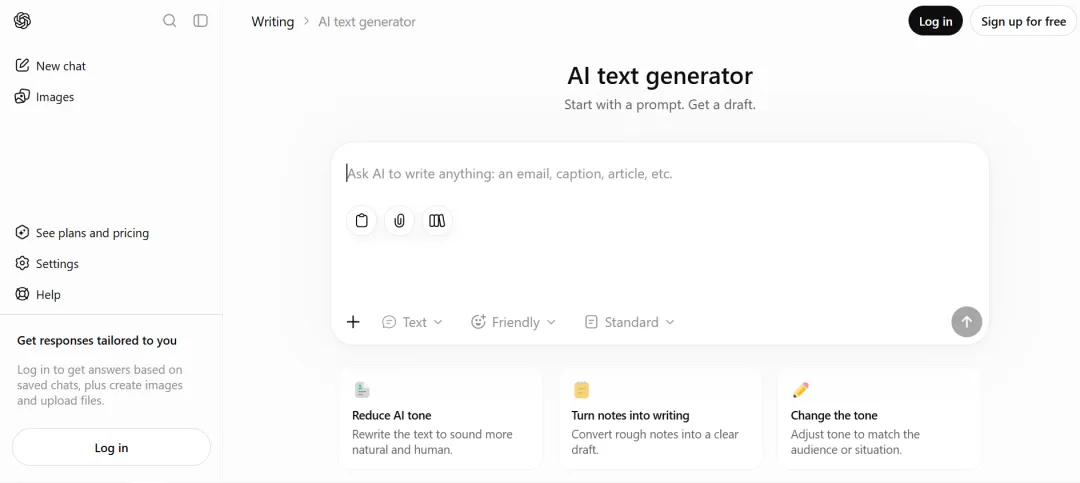Open Images in the sidebar
Screen dimensions: 1080x483
(x=45, y=97)
